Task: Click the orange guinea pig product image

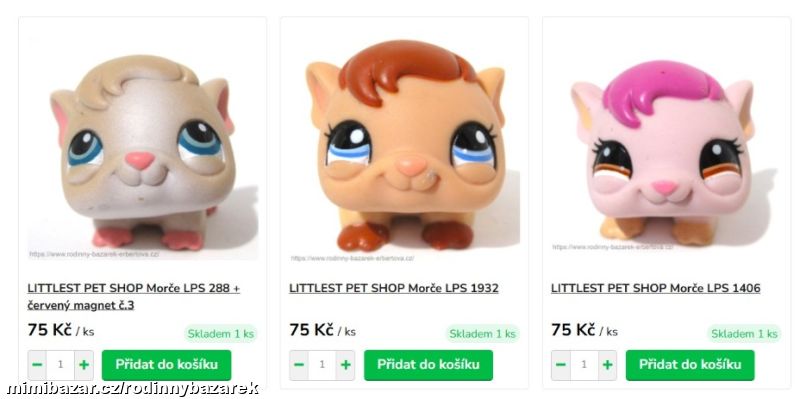Action: [x=405, y=148]
